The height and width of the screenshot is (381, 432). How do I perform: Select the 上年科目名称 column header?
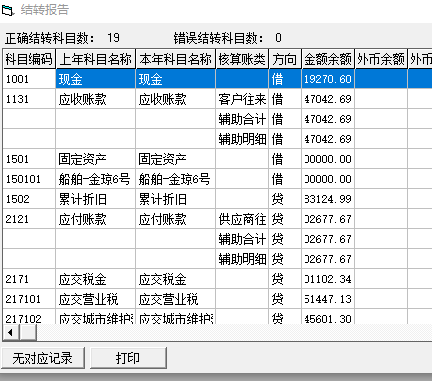pos(96,59)
